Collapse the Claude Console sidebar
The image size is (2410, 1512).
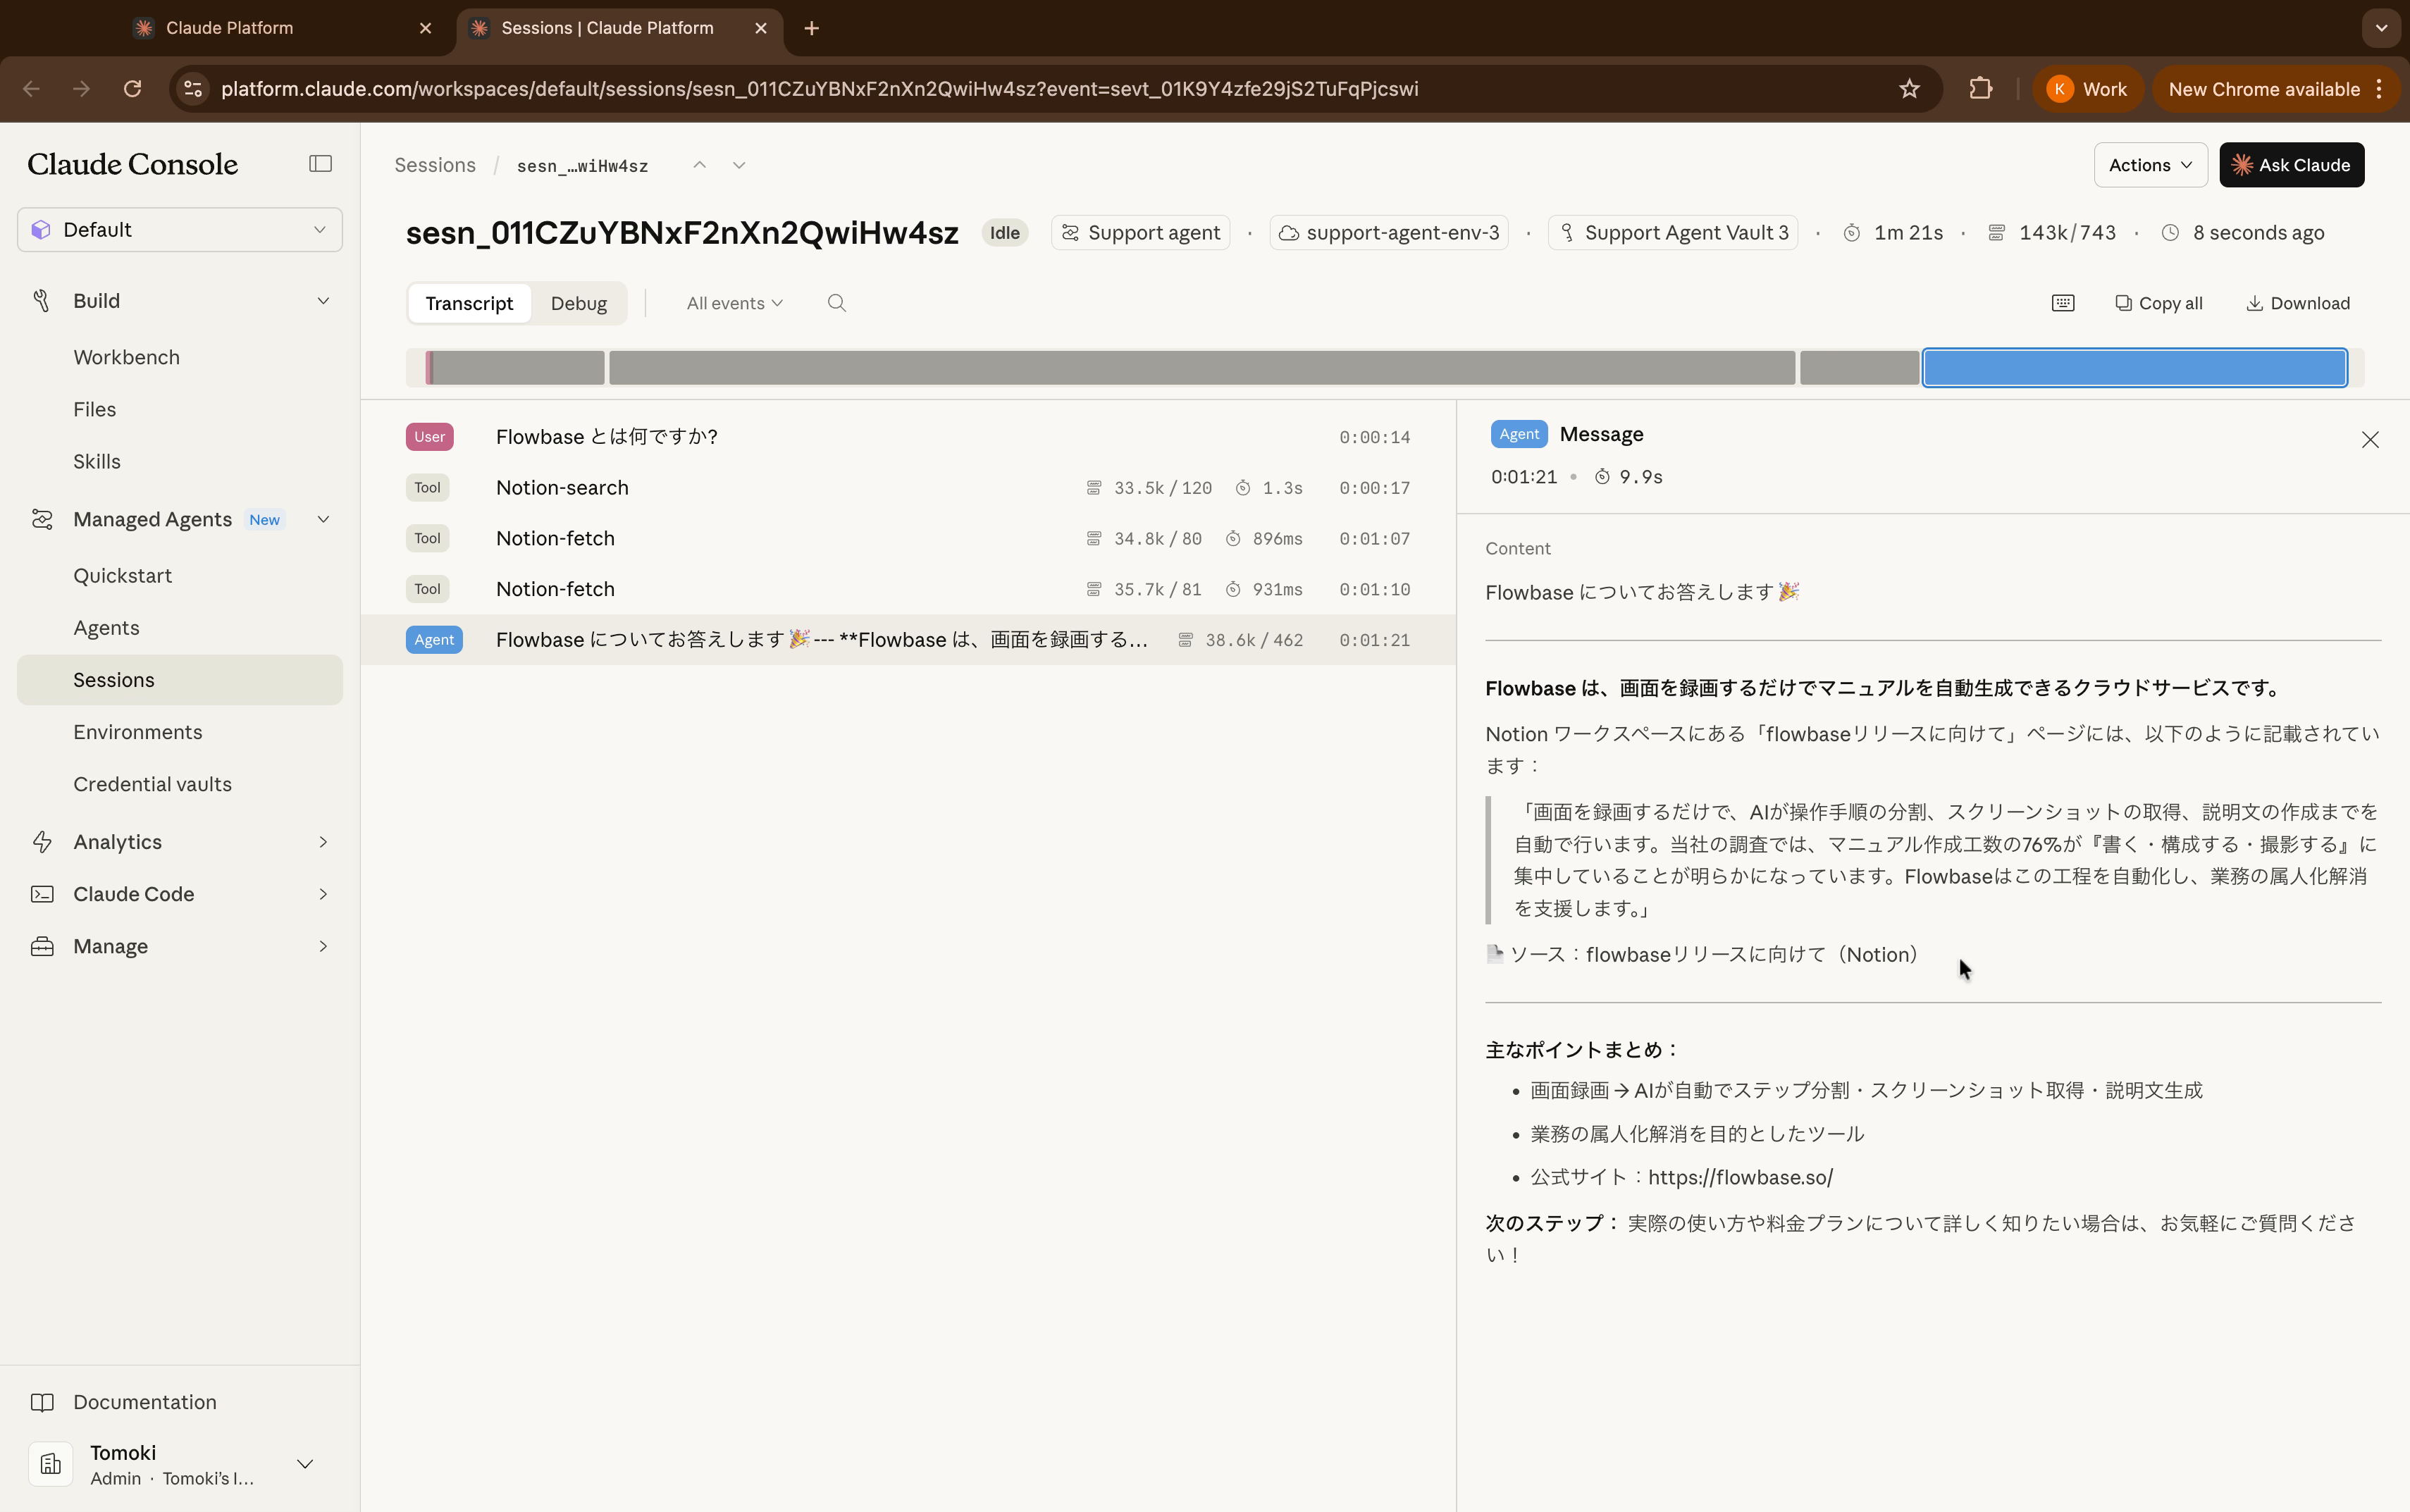[x=320, y=164]
